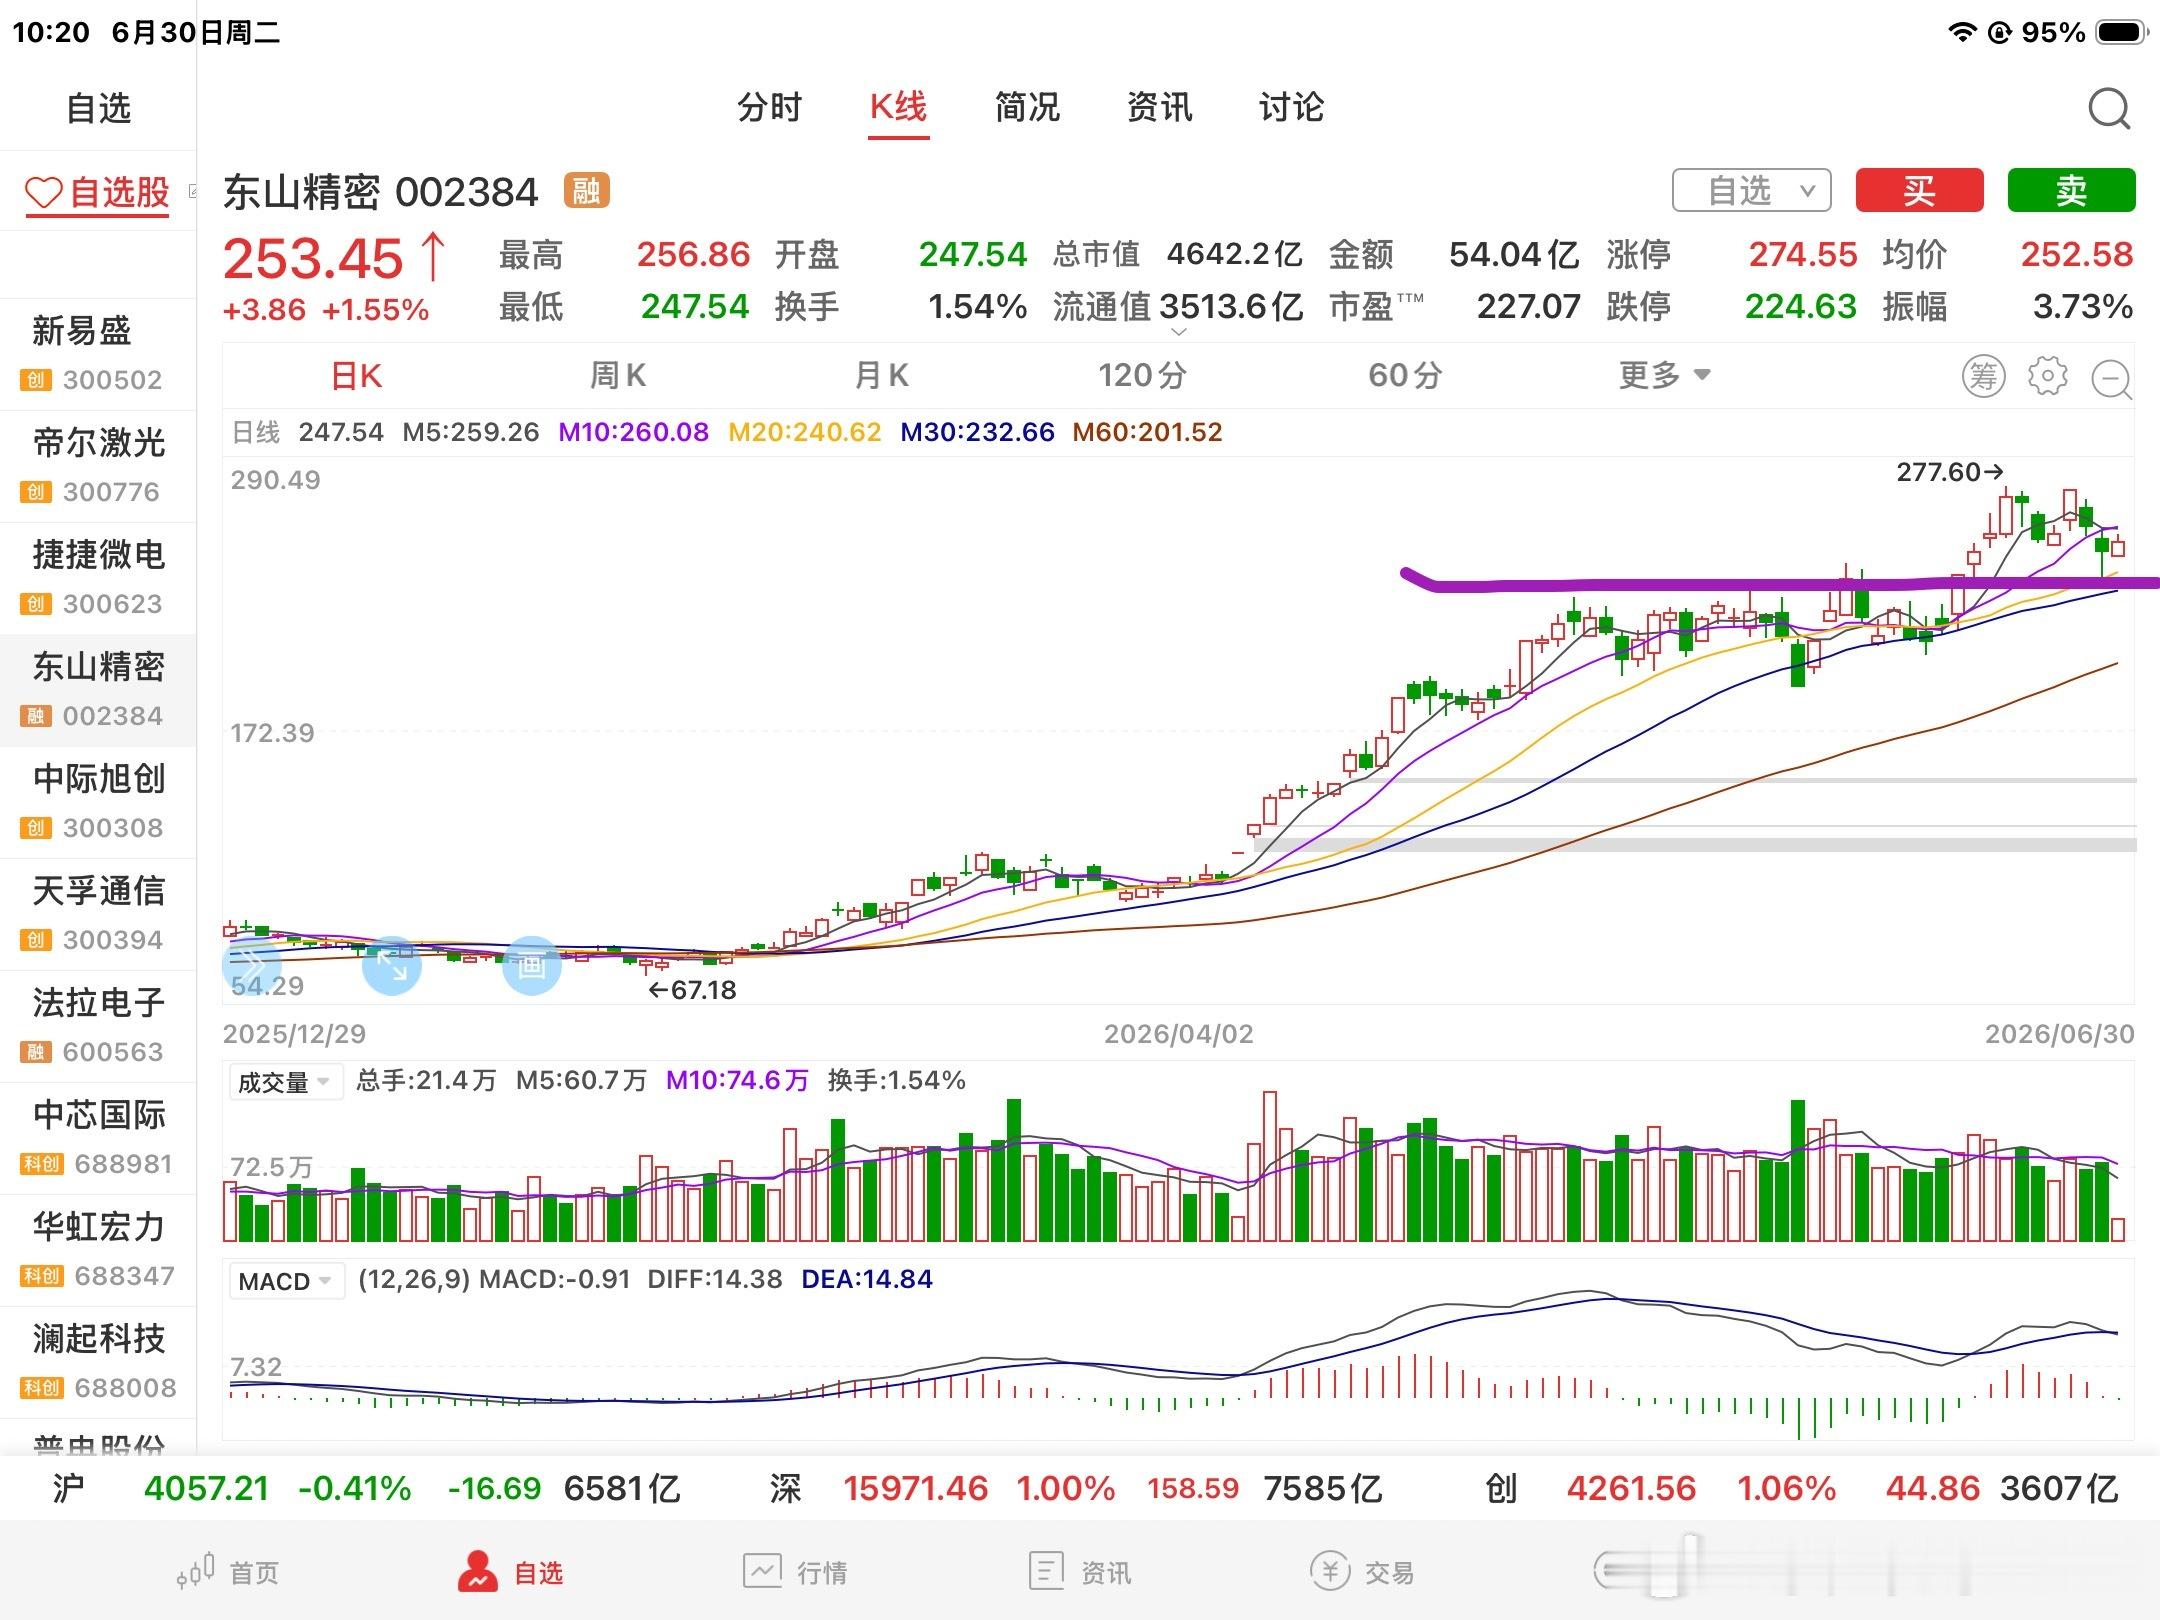Tap the 总市值 4642.2亿 value

1234,254
